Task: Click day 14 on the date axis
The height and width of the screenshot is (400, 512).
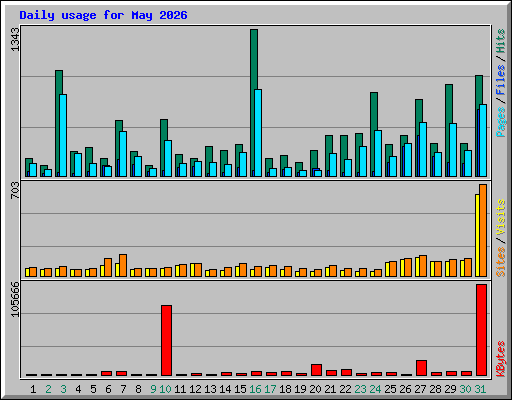Action: tap(225, 389)
